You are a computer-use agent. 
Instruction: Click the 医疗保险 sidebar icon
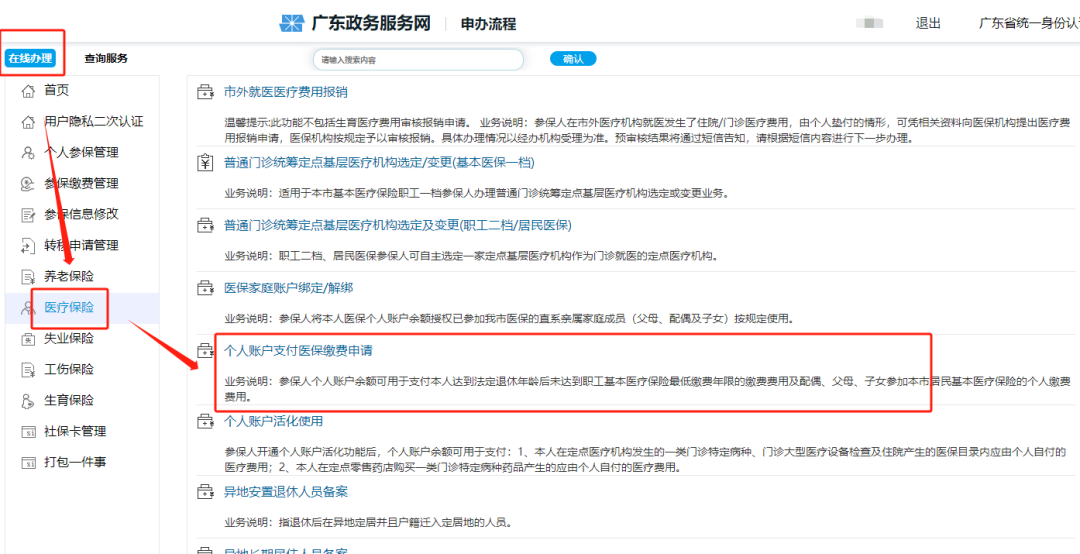28,308
